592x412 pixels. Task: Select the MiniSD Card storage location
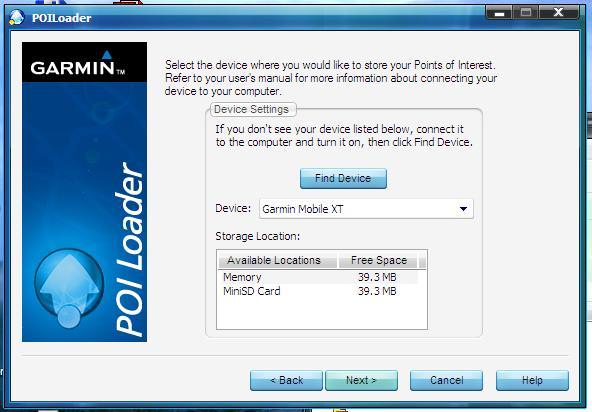point(318,291)
